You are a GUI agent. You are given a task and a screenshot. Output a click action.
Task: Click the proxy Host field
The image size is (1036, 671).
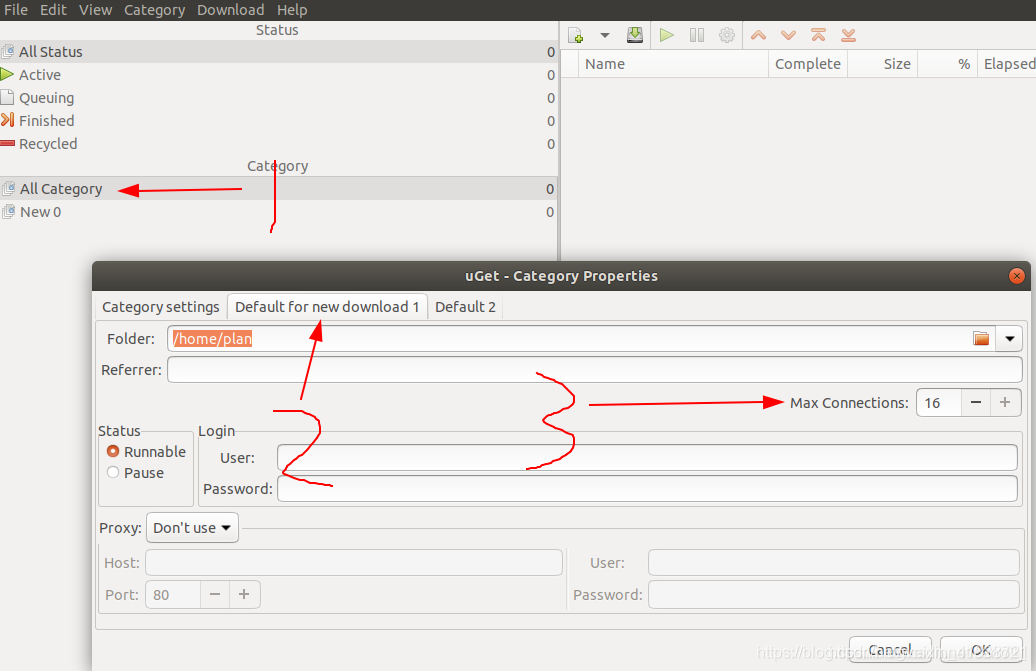pyautogui.click(x=354, y=563)
